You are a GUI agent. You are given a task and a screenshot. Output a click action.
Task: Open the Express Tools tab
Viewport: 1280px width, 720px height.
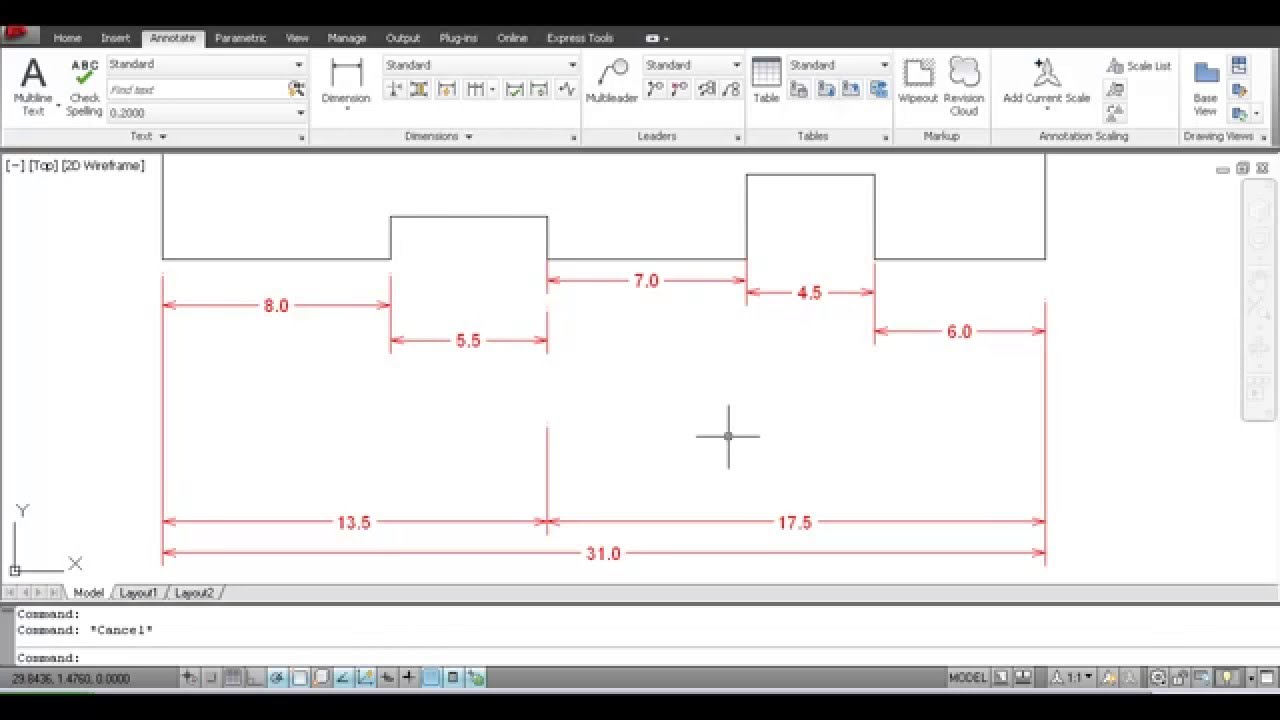(580, 38)
